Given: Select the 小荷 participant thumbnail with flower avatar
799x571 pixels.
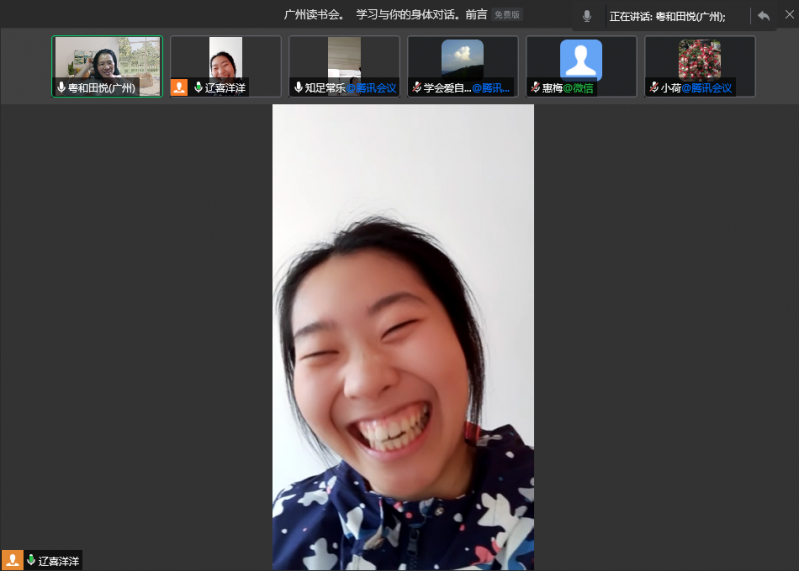Looking at the screenshot, I should [699, 60].
